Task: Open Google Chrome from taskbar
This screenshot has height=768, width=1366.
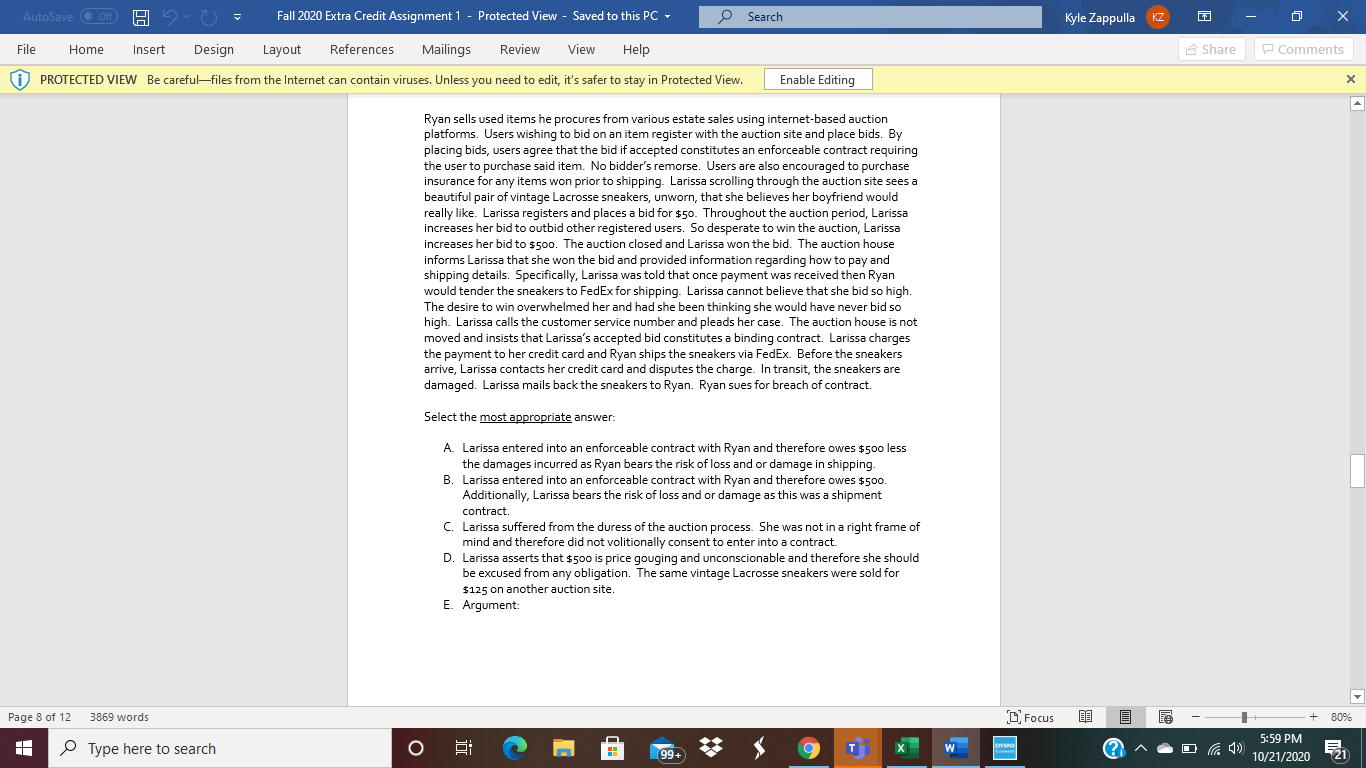Action: [x=809, y=748]
